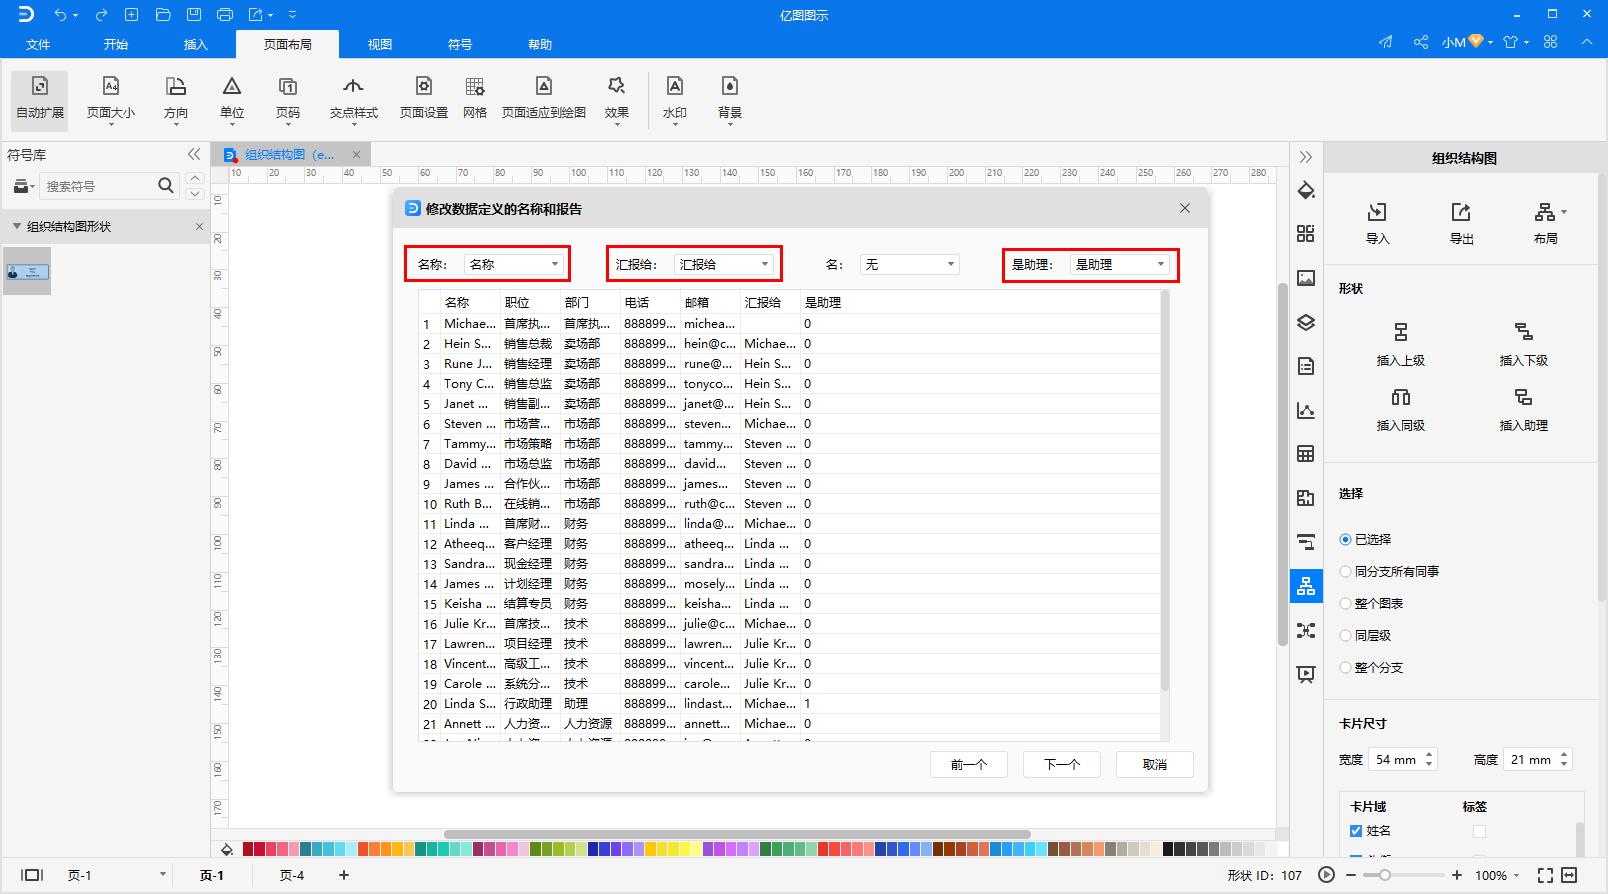
Task: Switch to the 插入 ribbon tab
Action: (x=196, y=44)
